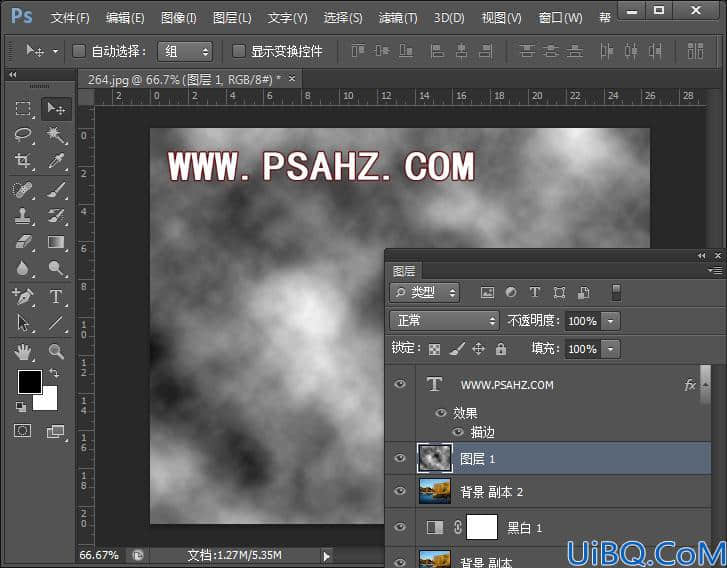The width and height of the screenshot is (727, 568).
Task: Hide 黑白 1 adjustment layer
Action: (x=400, y=527)
